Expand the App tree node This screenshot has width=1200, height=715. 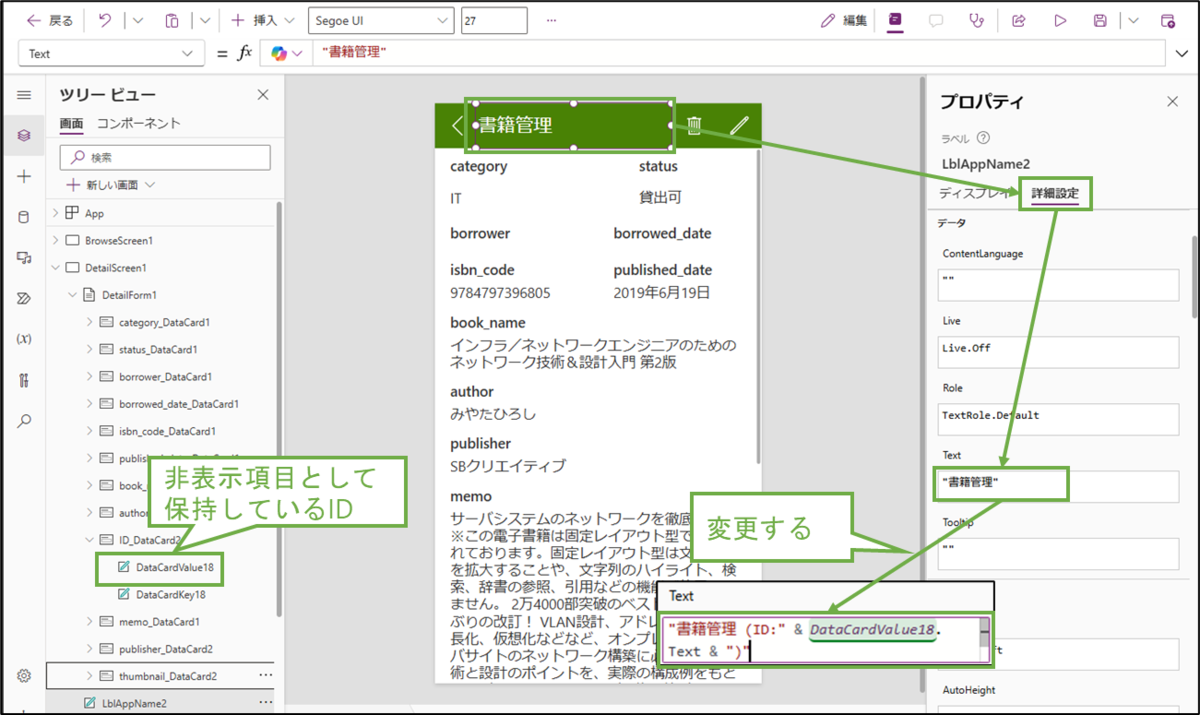tap(55, 213)
